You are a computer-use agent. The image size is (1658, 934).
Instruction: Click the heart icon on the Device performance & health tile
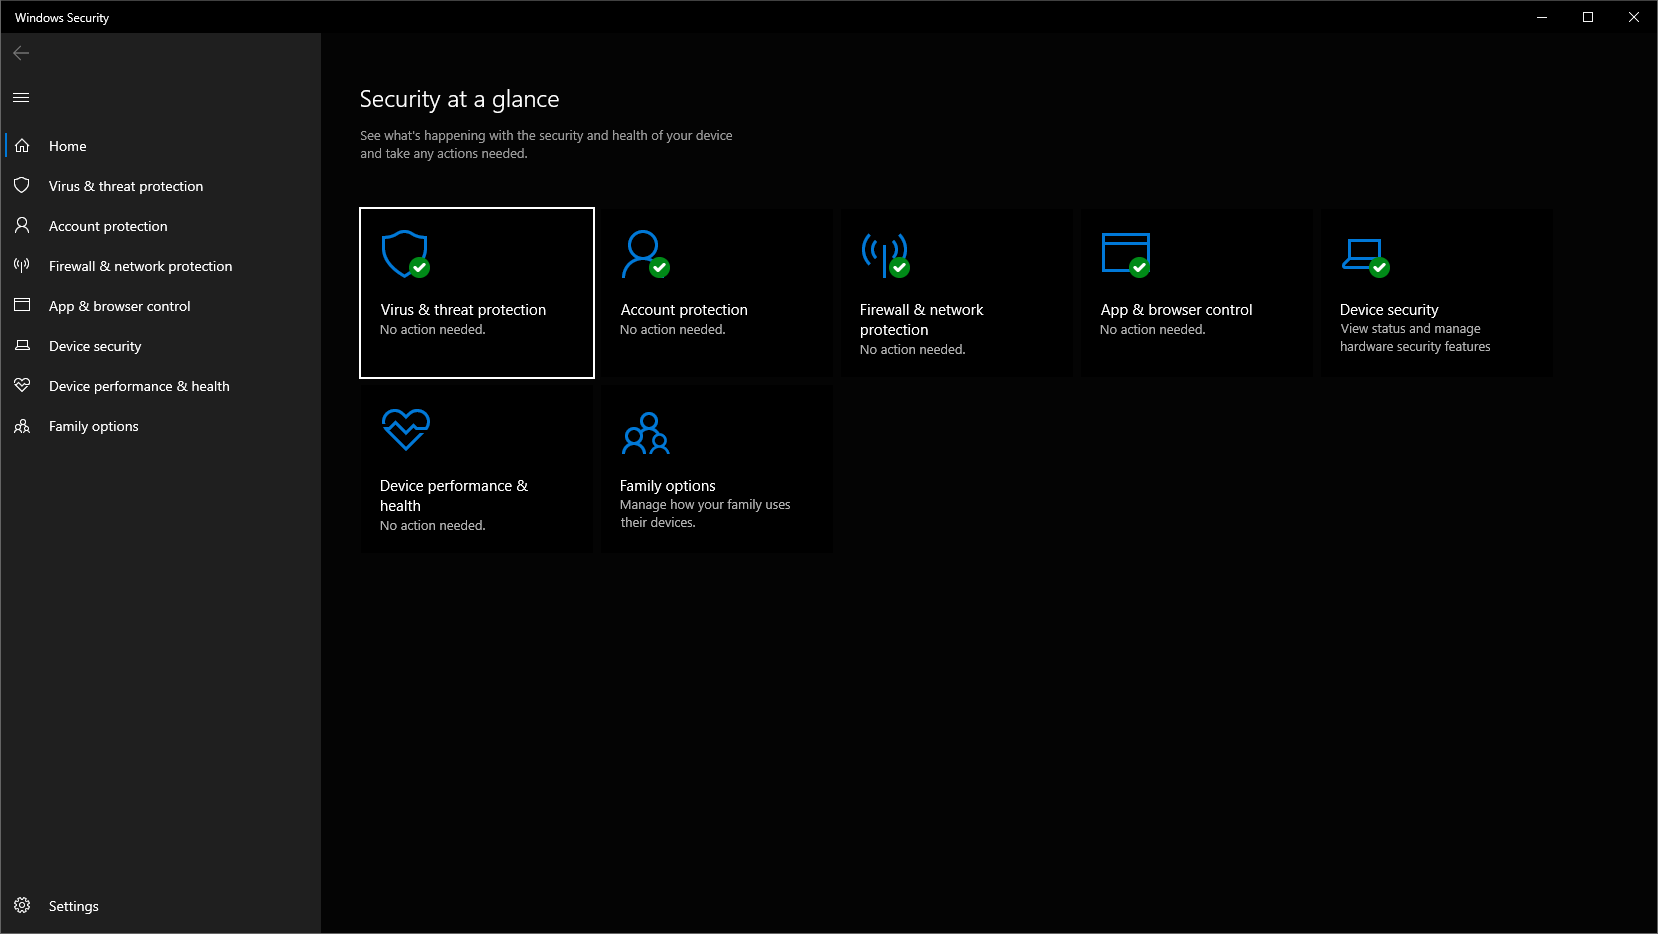(406, 430)
